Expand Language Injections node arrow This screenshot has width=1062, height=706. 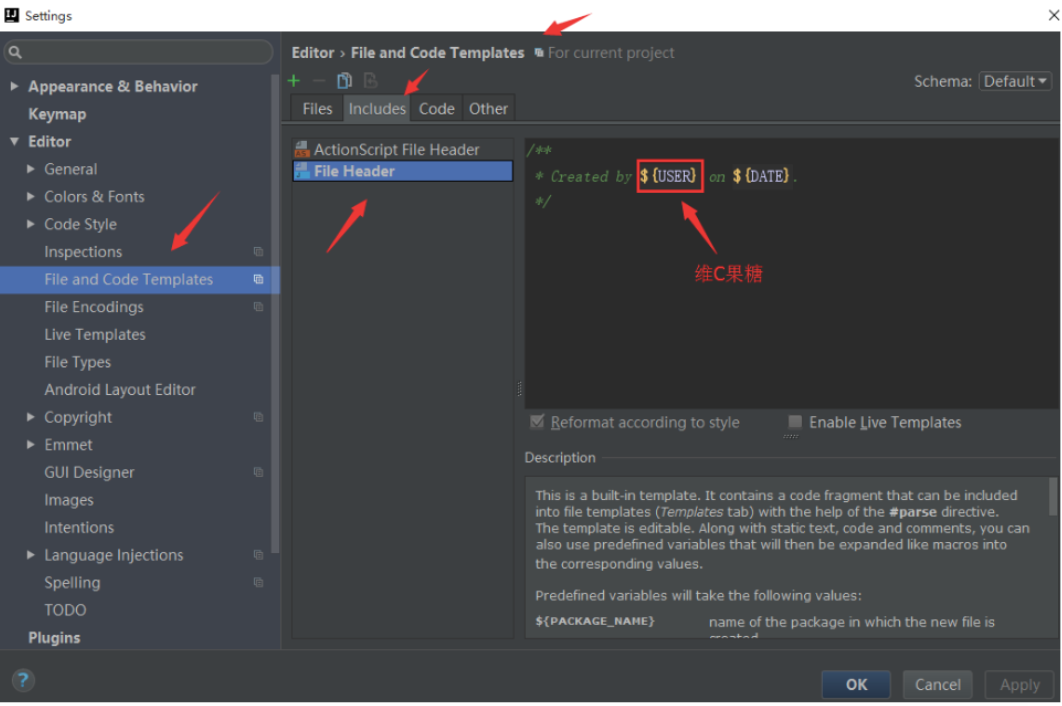click(30, 555)
